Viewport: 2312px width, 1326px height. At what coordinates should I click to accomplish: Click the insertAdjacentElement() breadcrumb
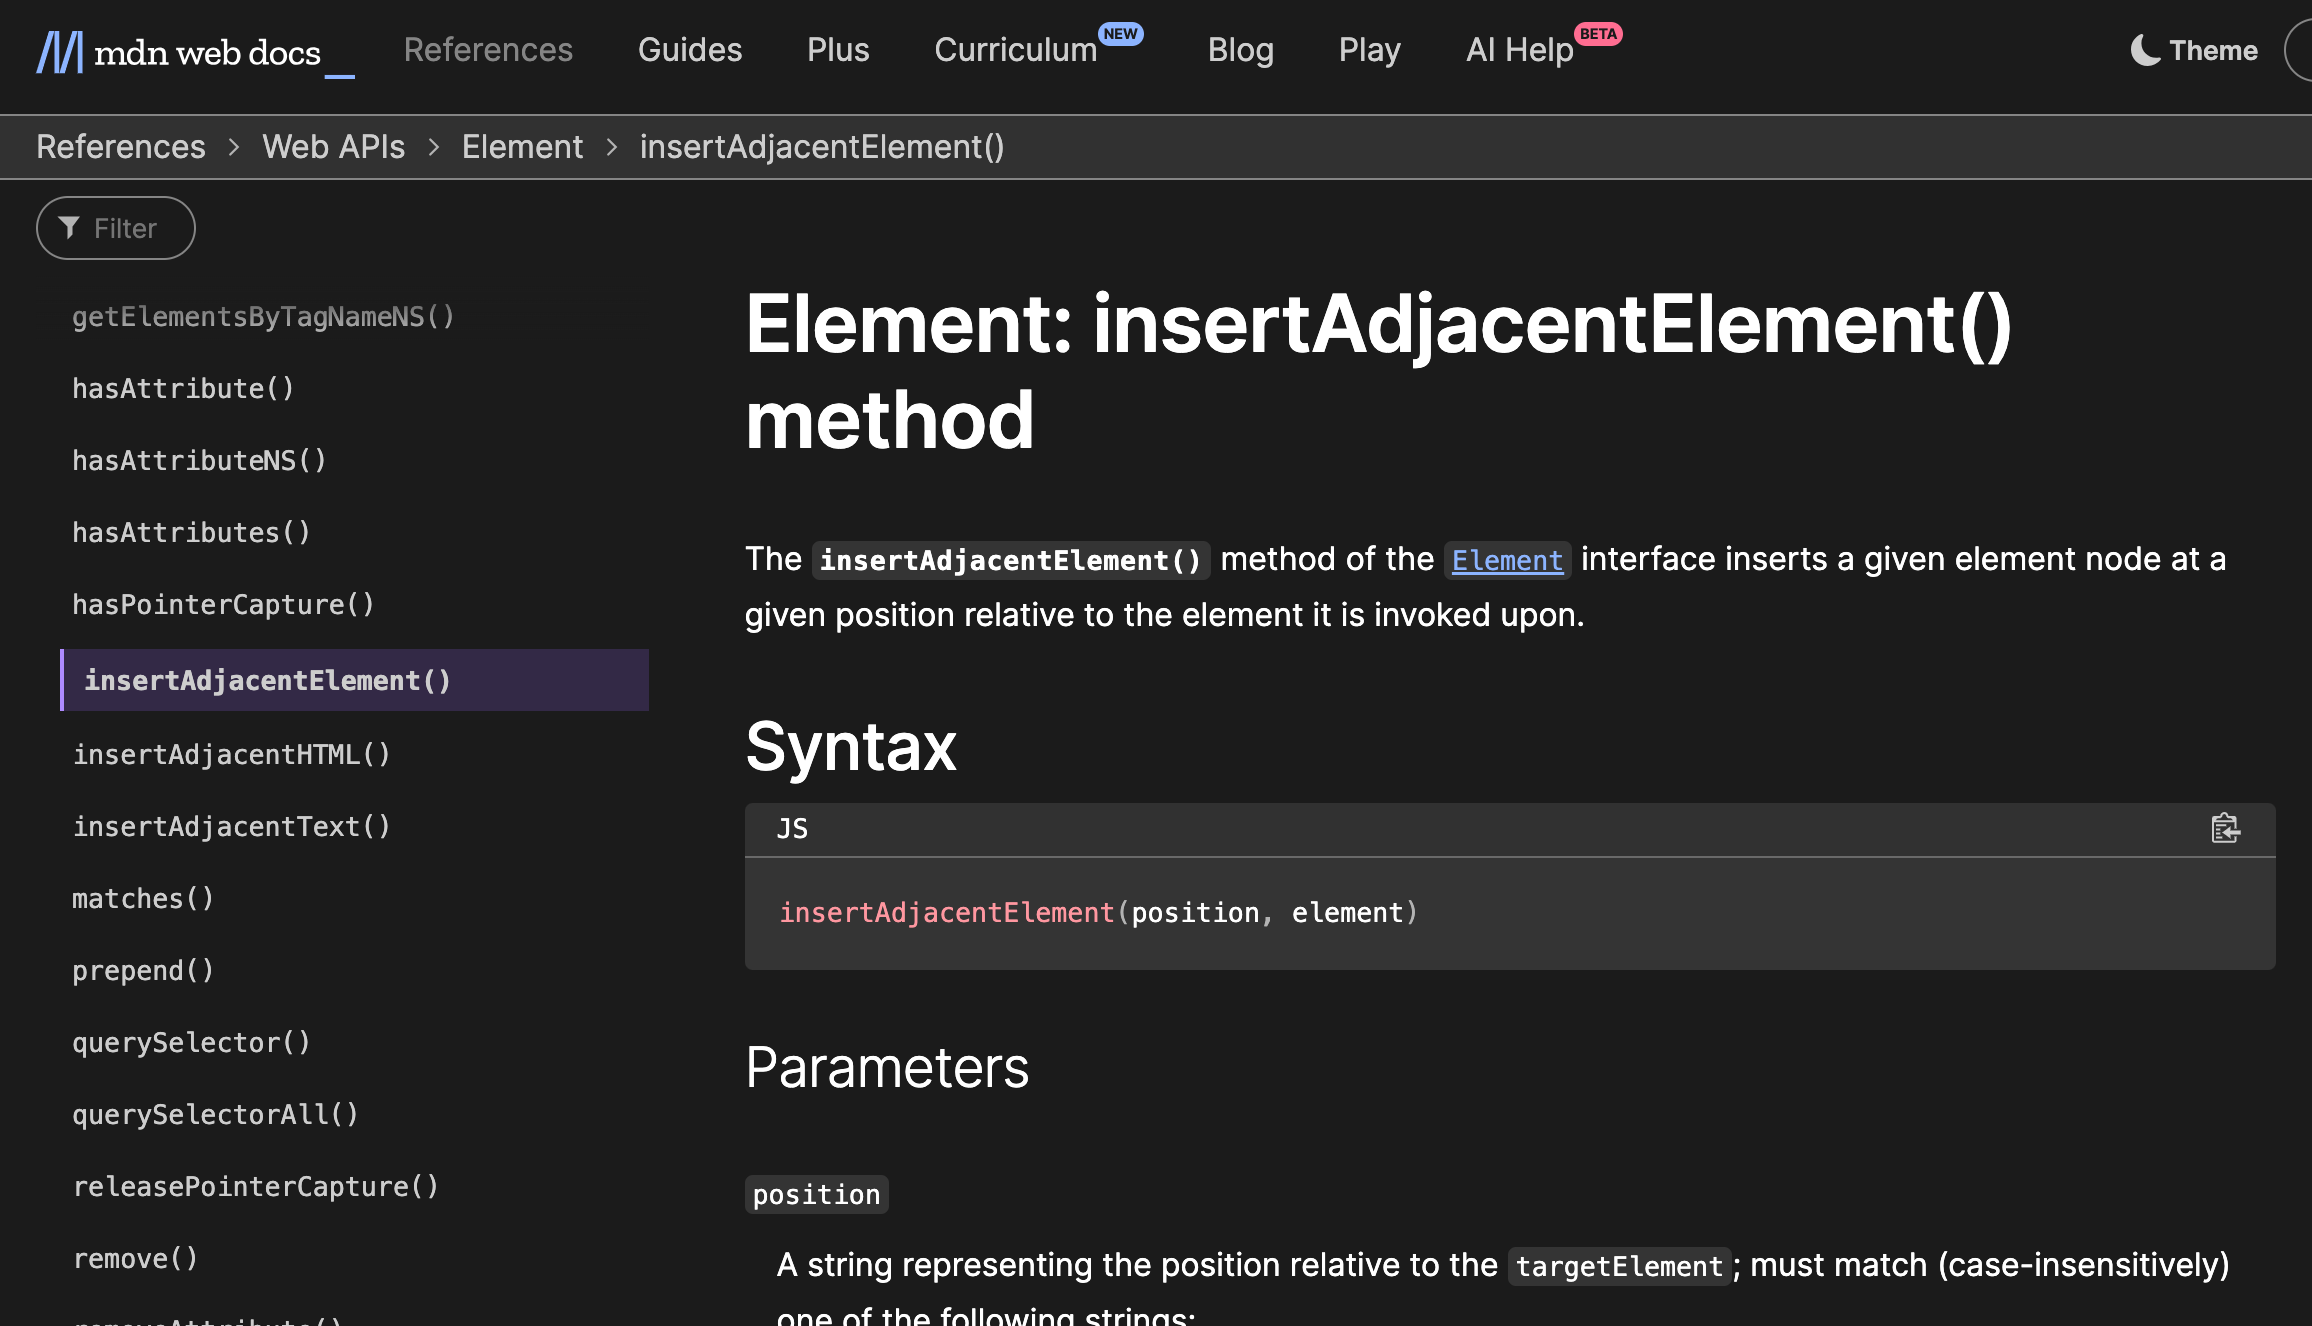(x=822, y=147)
